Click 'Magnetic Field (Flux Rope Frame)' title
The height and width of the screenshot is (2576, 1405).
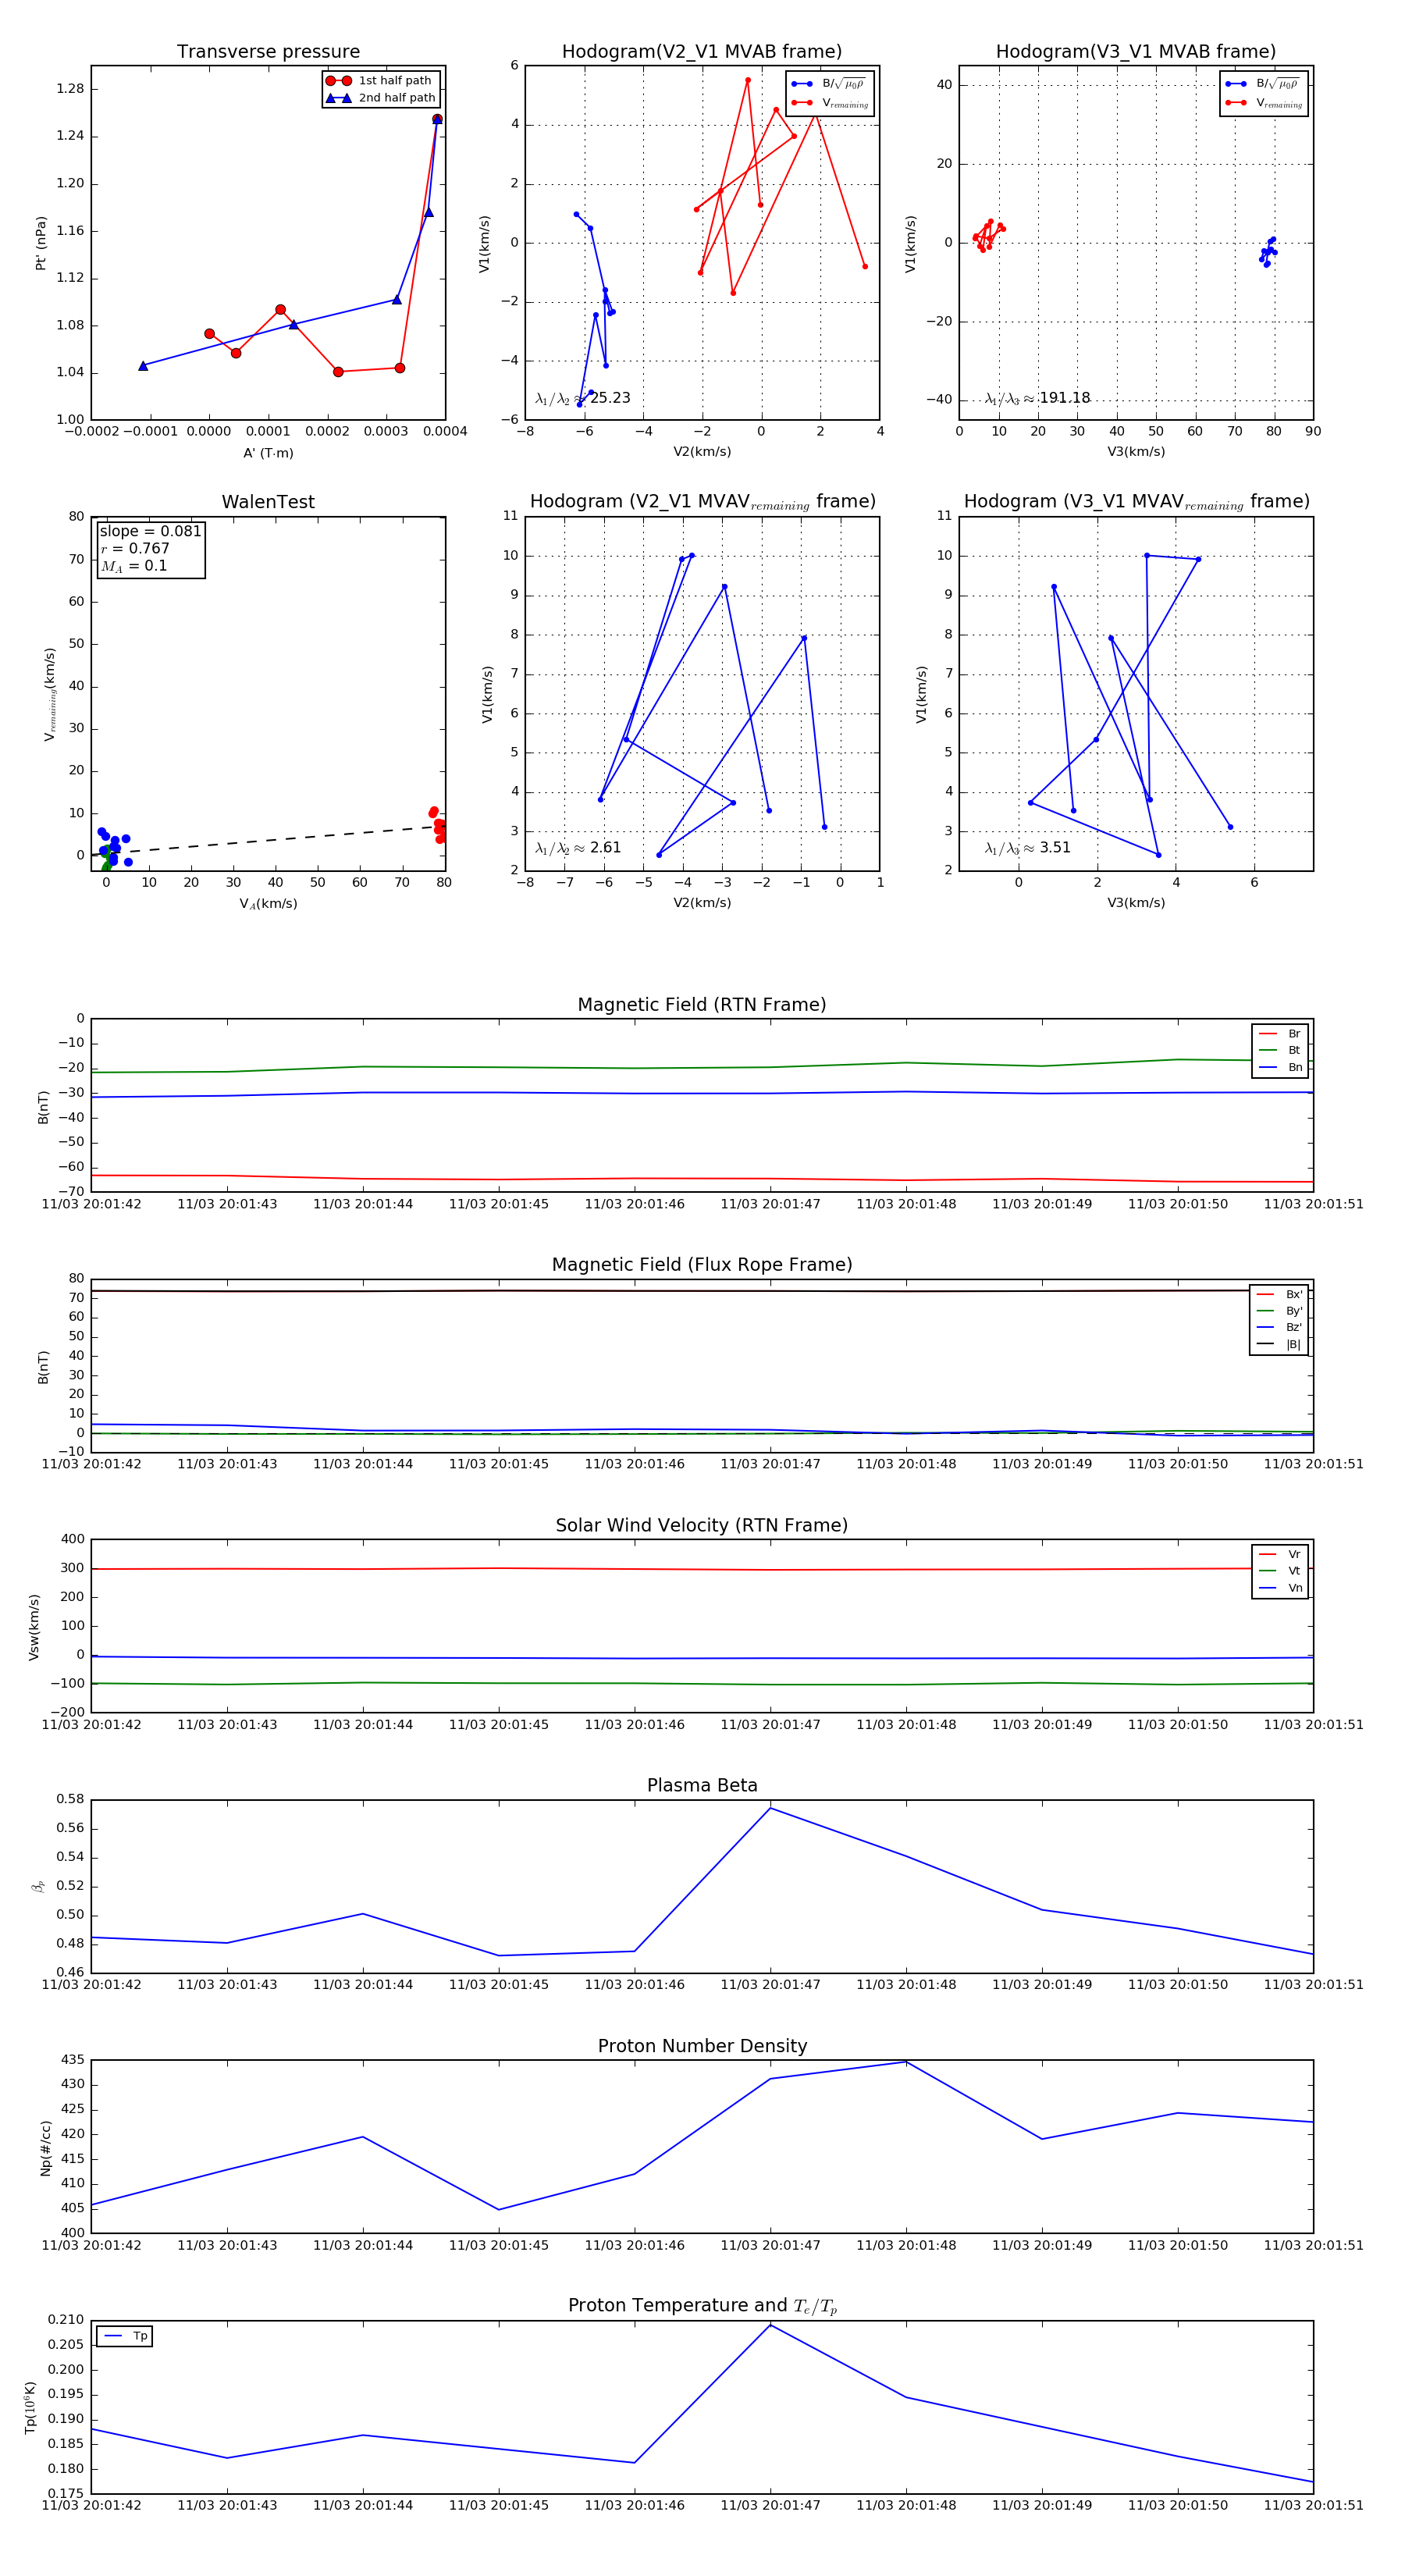702,1265
